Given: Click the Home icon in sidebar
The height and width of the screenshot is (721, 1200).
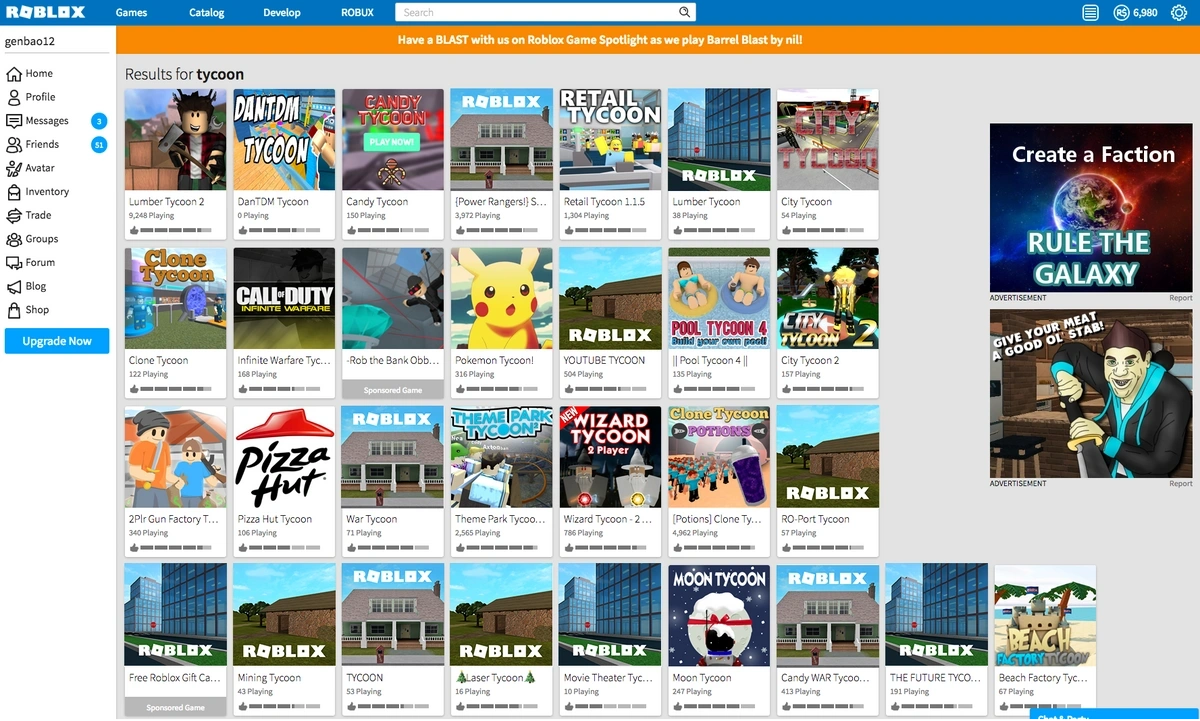Looking at the screenshot, I should (14, 74).
